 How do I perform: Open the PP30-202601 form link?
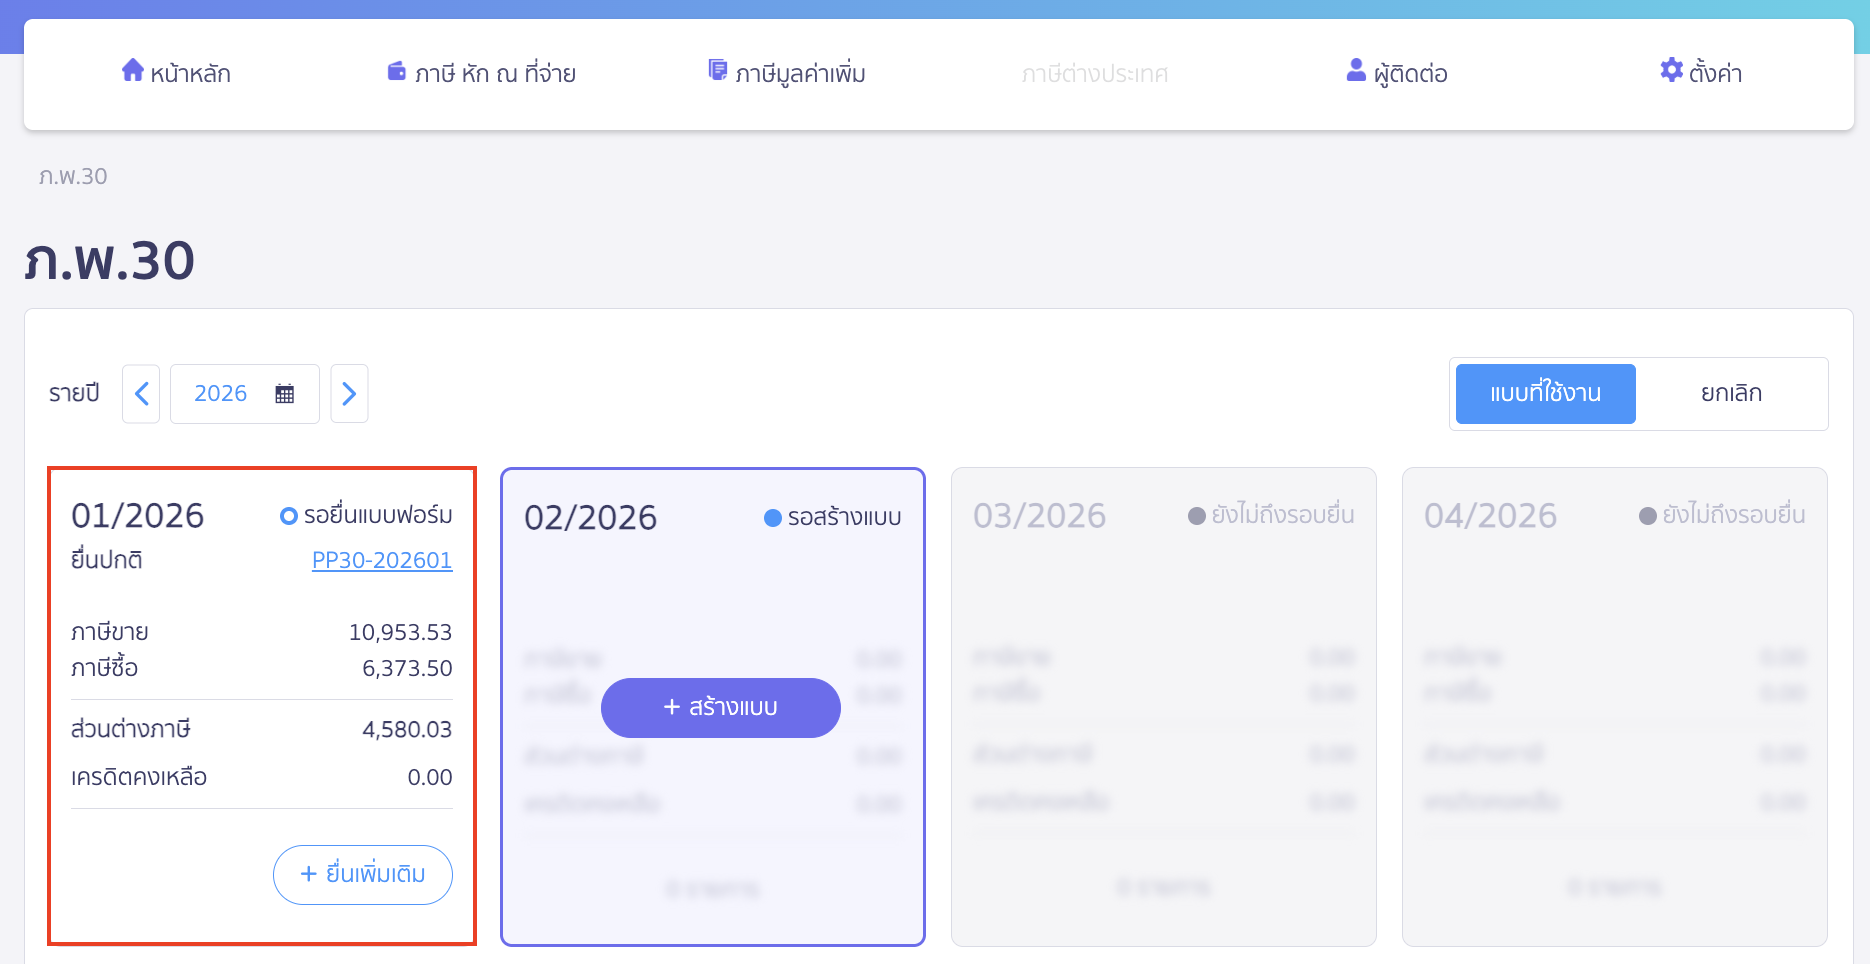pyautogui.click(x=382, y=561)
